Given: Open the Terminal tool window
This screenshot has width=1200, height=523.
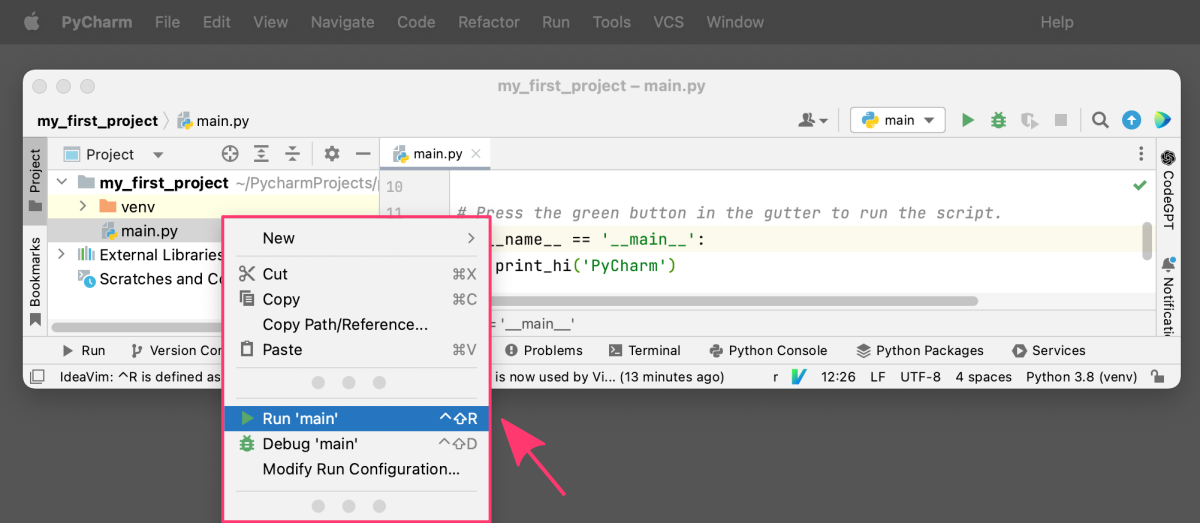Looking at the screenshot, I should click(x=645, y=351).
